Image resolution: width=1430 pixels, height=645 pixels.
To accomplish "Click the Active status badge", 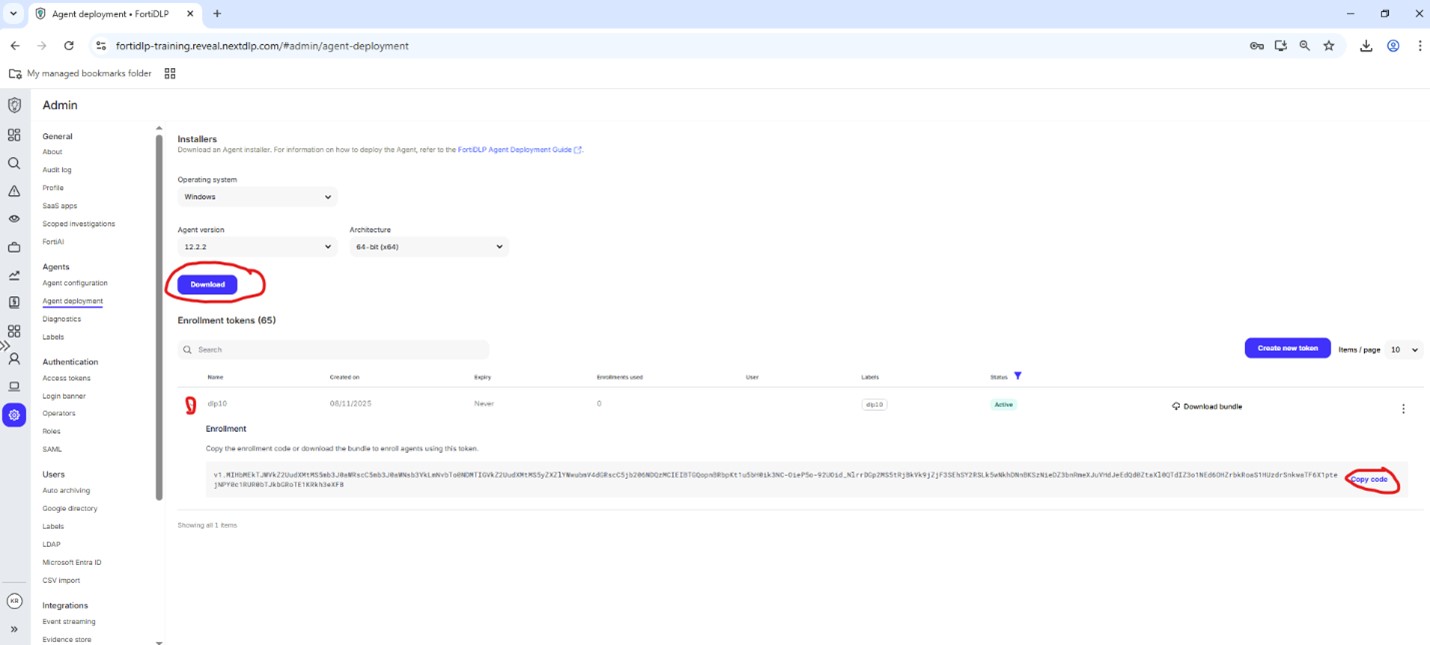I will click(x=1003, y=404).
